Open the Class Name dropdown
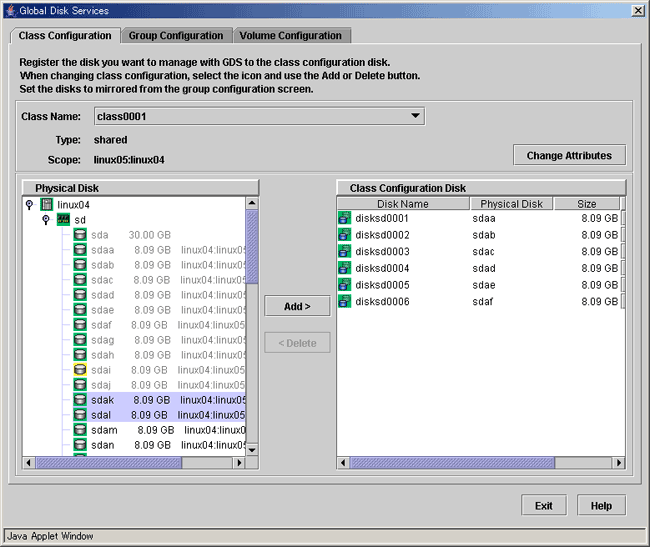Image resolution: width=650 pixels, height=547 pixels. [x=415, y=116]
